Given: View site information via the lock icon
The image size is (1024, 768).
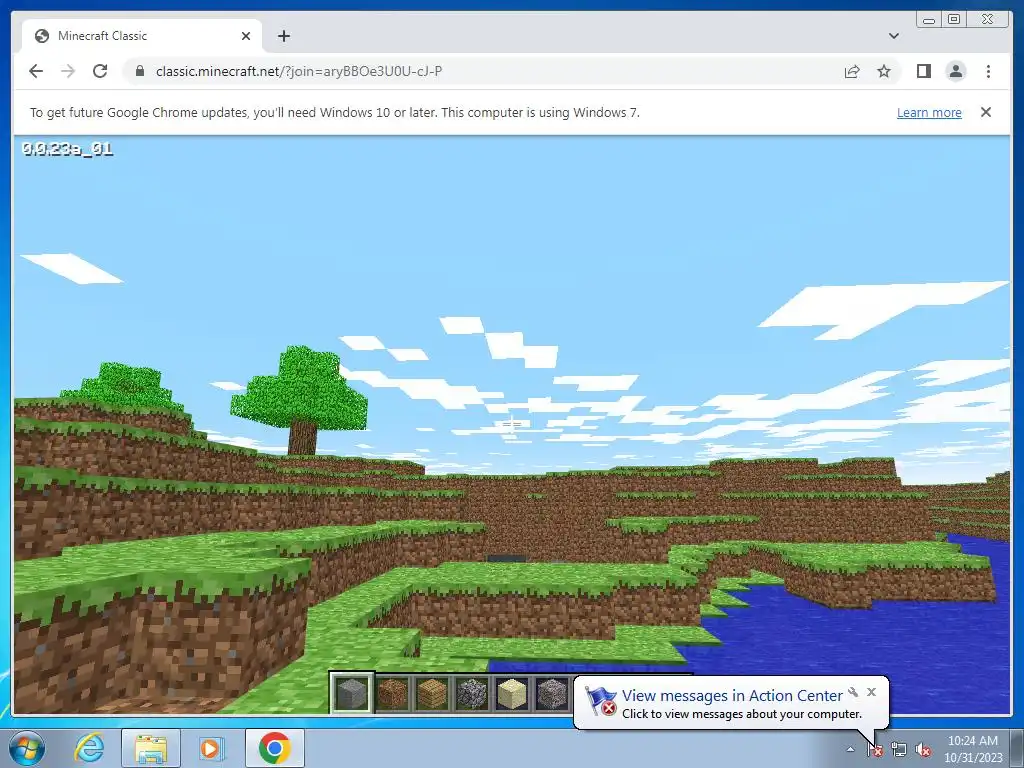Looking at the screenshot, I should click(x=139, y=71).
